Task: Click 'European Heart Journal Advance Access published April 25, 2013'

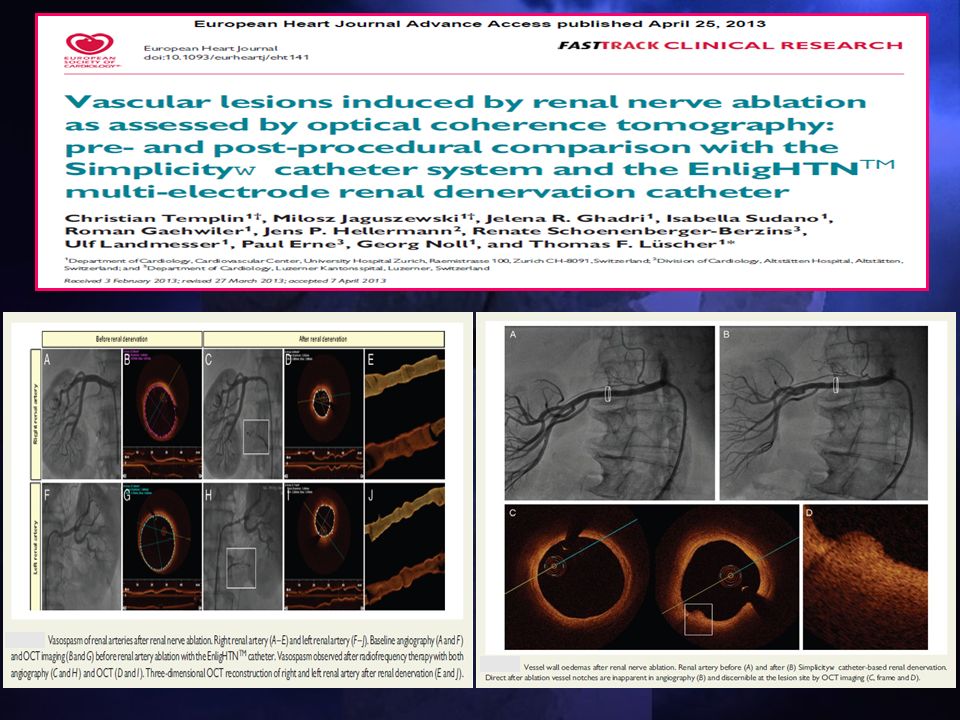Action: tap(479, 24)
